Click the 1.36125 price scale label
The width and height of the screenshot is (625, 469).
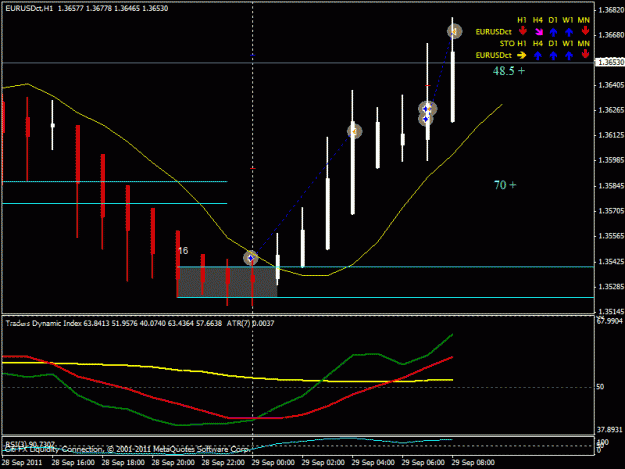(x=611, y=135)
